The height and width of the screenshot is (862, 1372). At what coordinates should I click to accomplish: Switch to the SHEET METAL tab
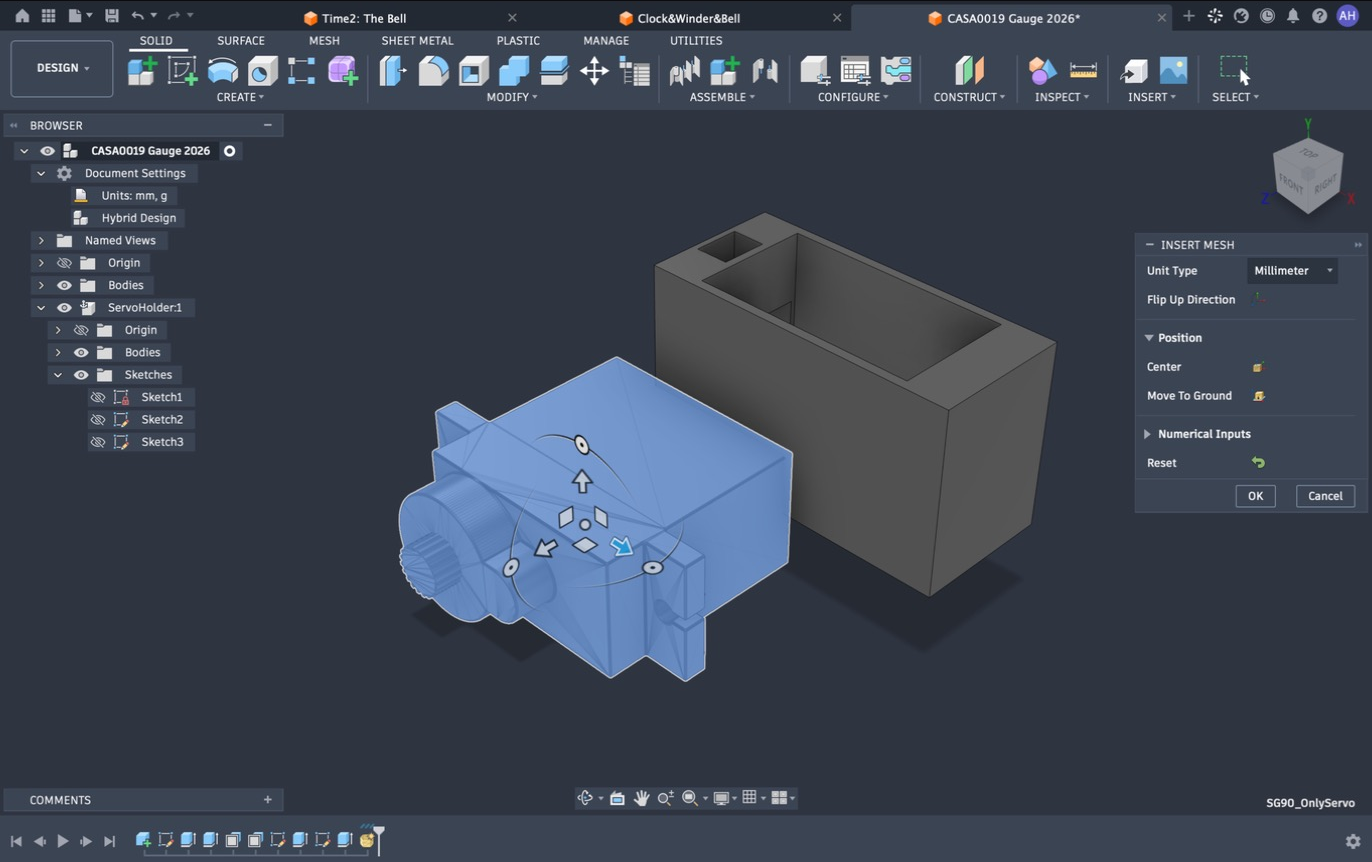coord(417,41)
